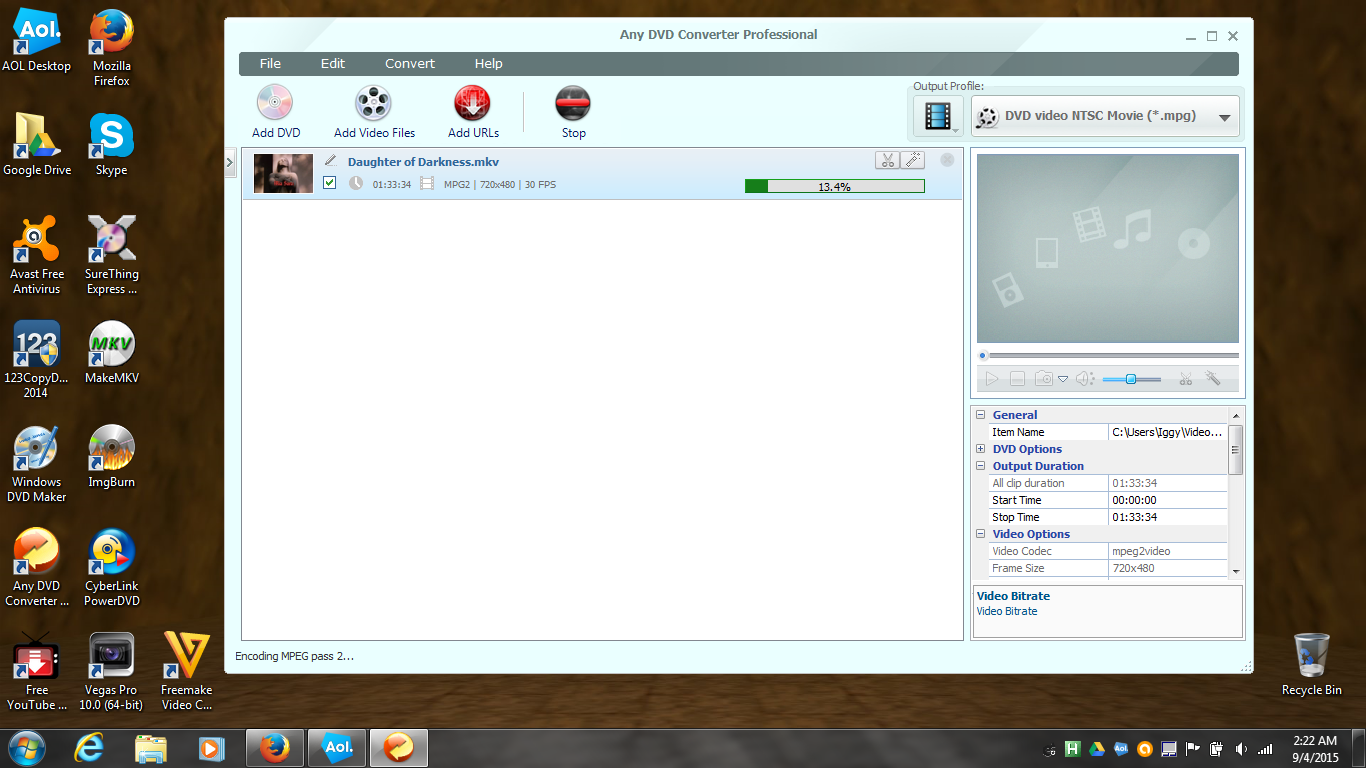Click the magic wand icon under the preview
The image size is (1366, 768).
coord(1213,379)
